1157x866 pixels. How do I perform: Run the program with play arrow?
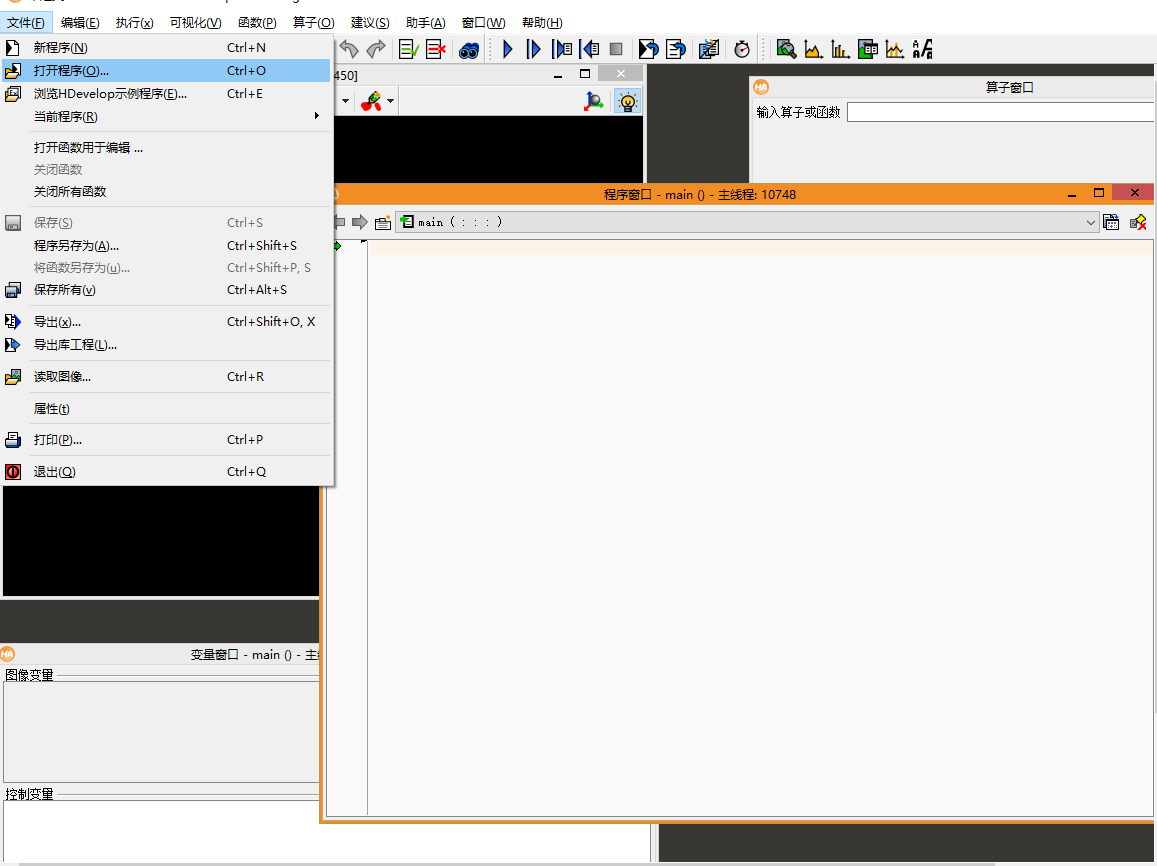[x=508, y=49]
